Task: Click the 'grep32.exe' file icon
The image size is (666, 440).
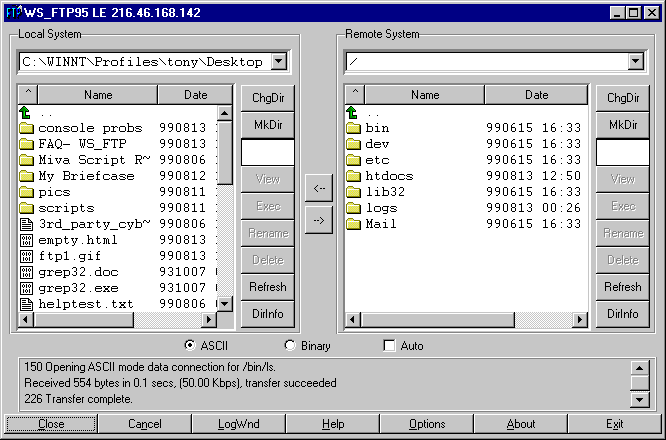Action: 26,288
